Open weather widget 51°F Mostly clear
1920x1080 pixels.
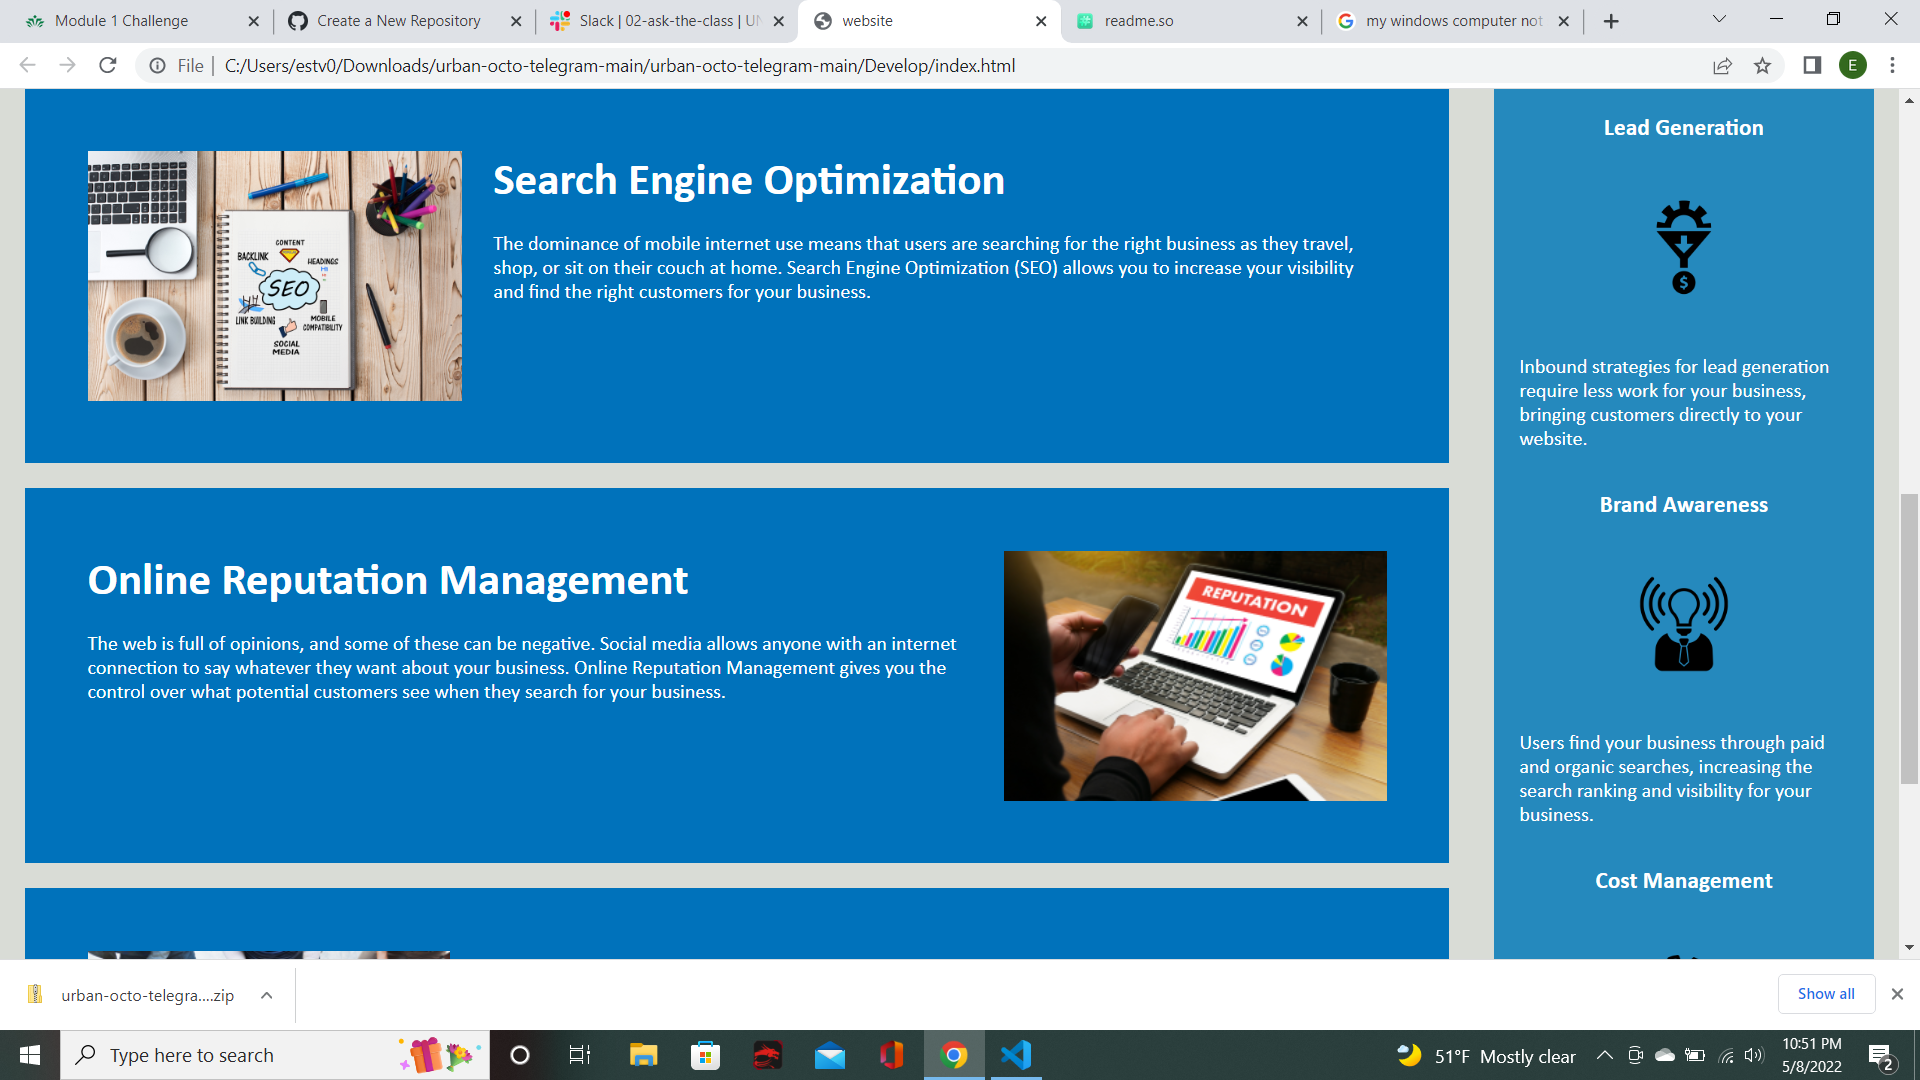1486,1056
